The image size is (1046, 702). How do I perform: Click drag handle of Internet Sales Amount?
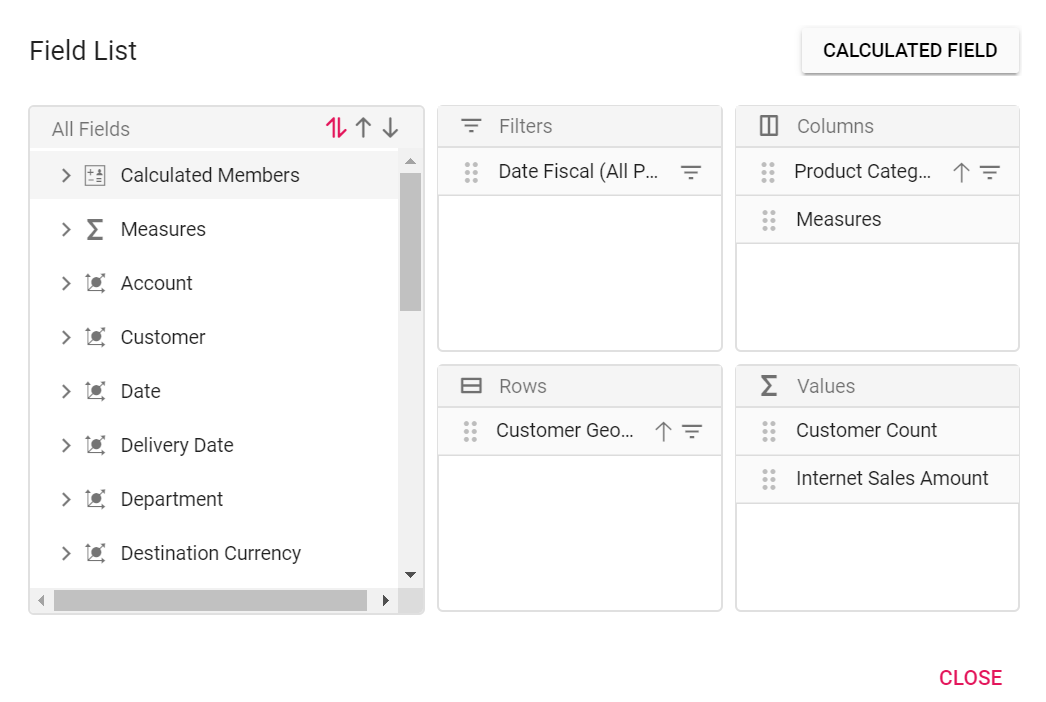coord(768,479)
